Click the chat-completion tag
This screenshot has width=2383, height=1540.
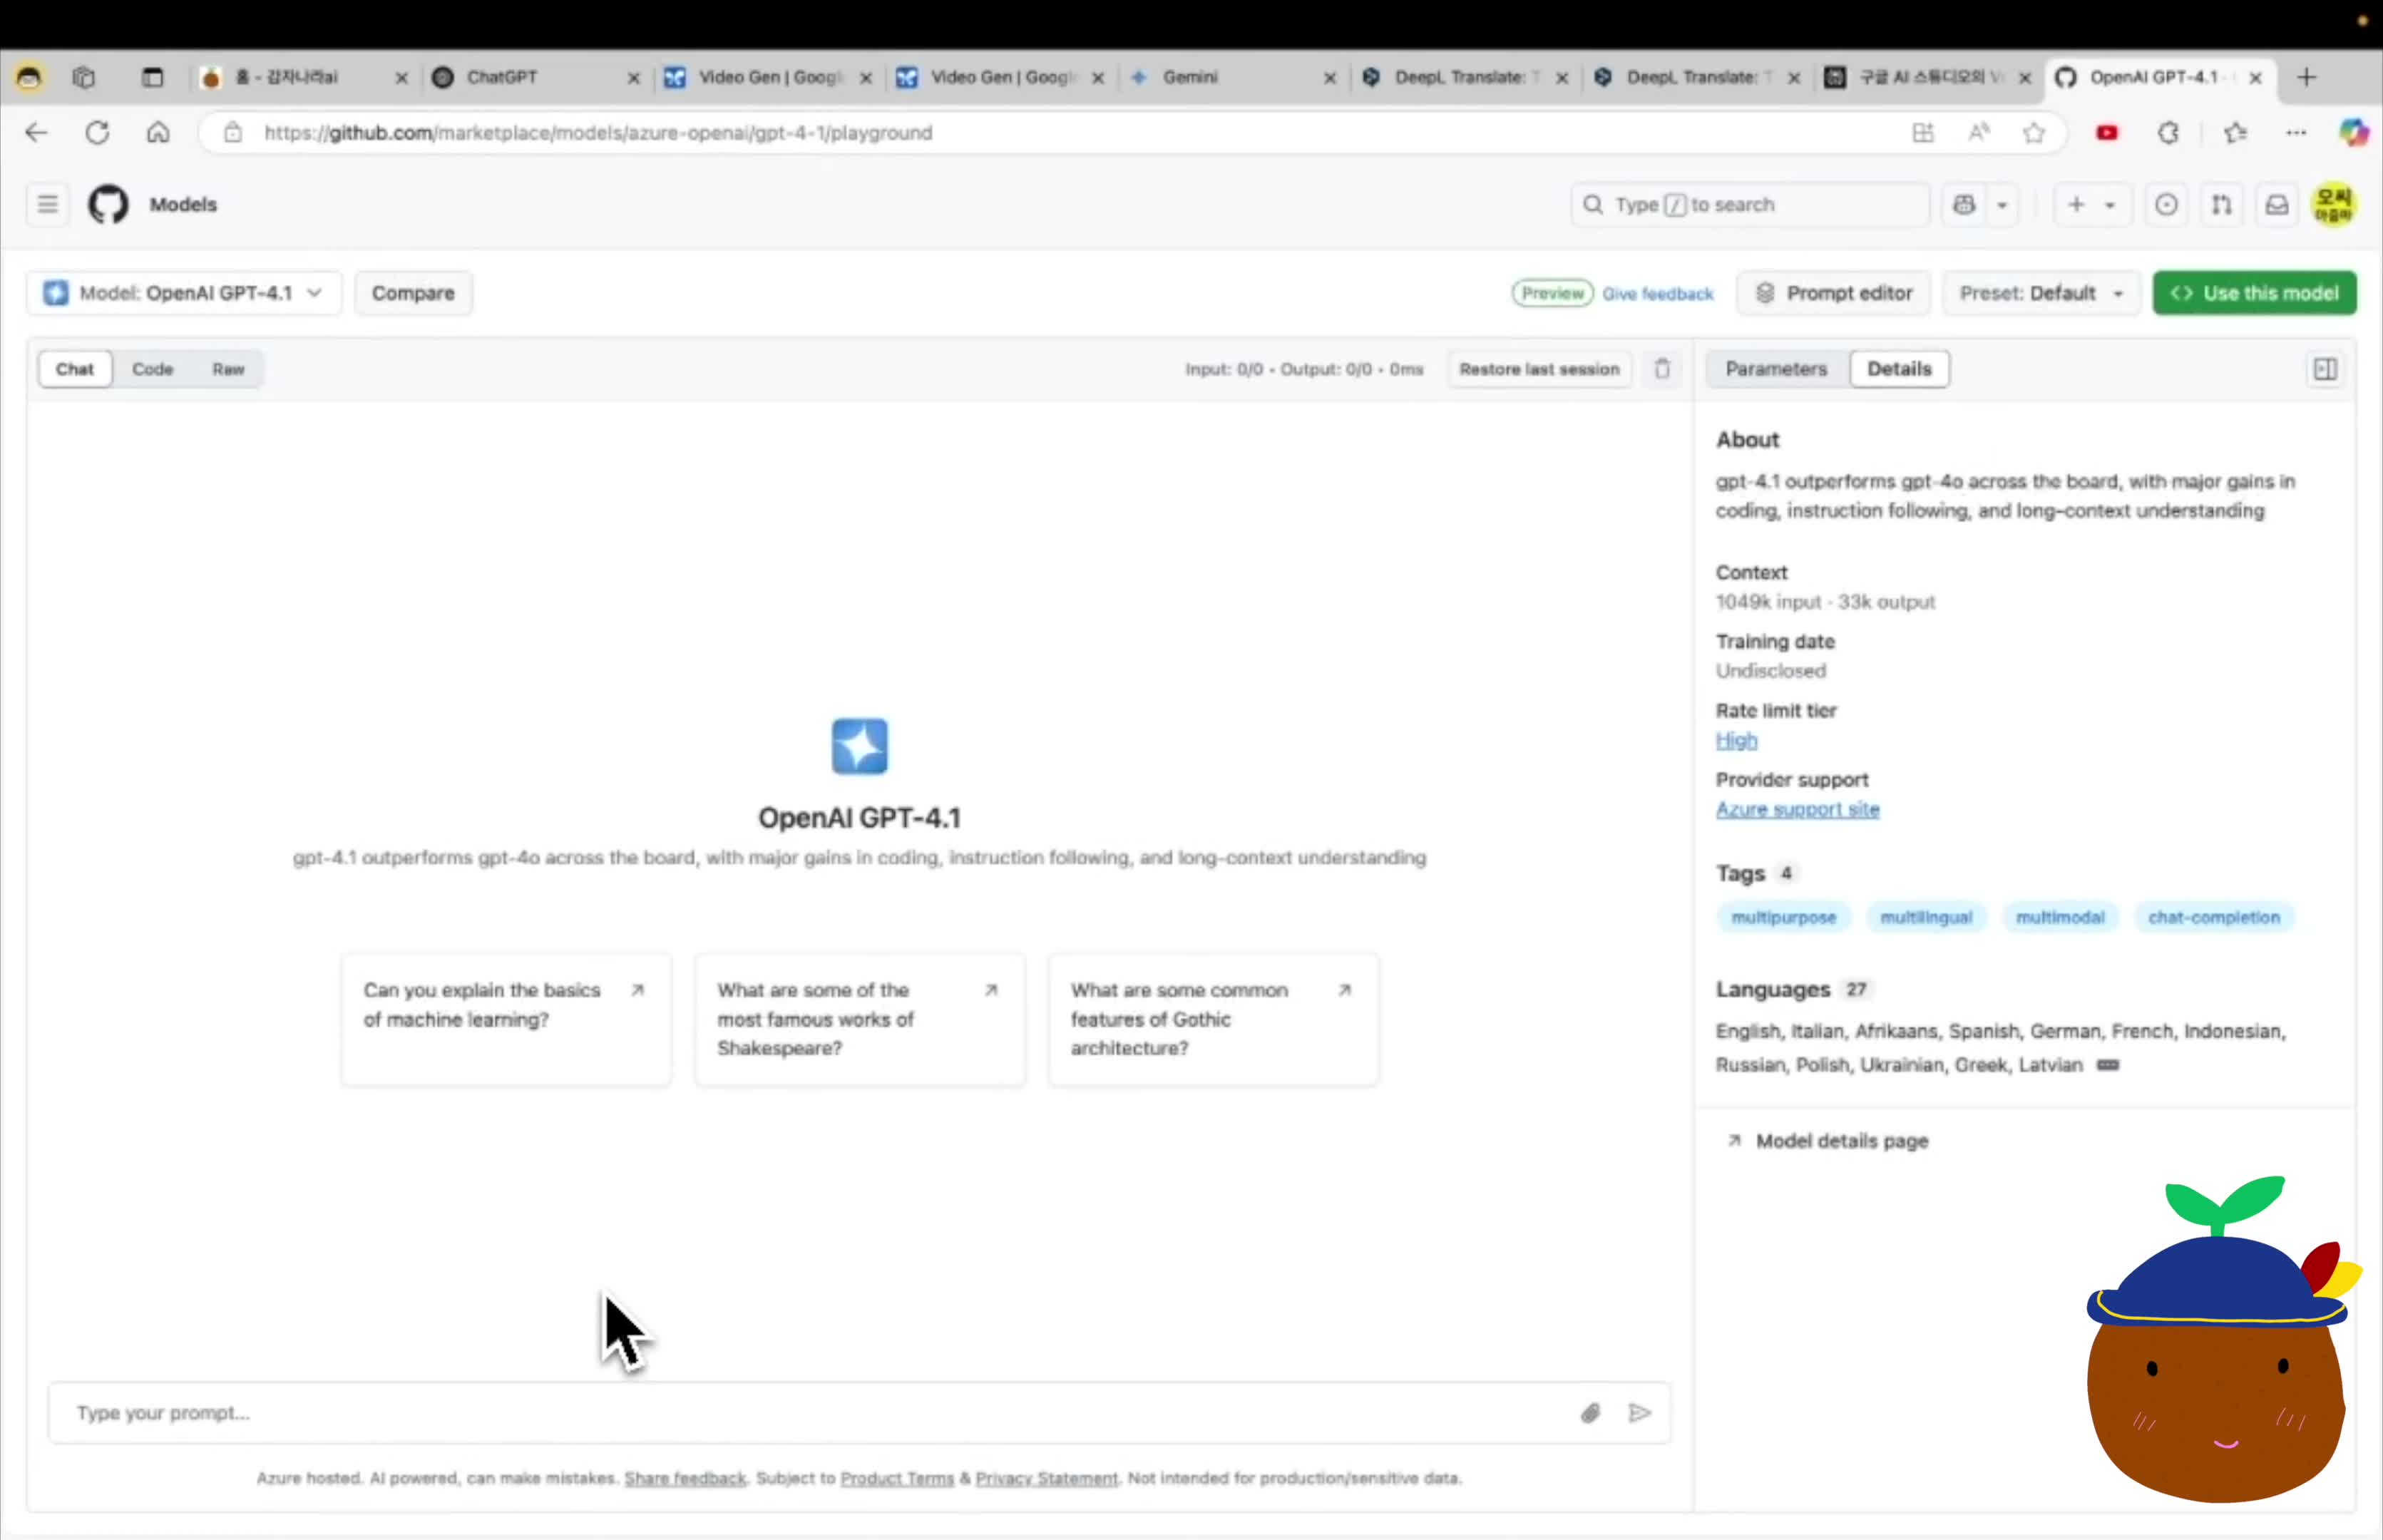(2214, 917)
